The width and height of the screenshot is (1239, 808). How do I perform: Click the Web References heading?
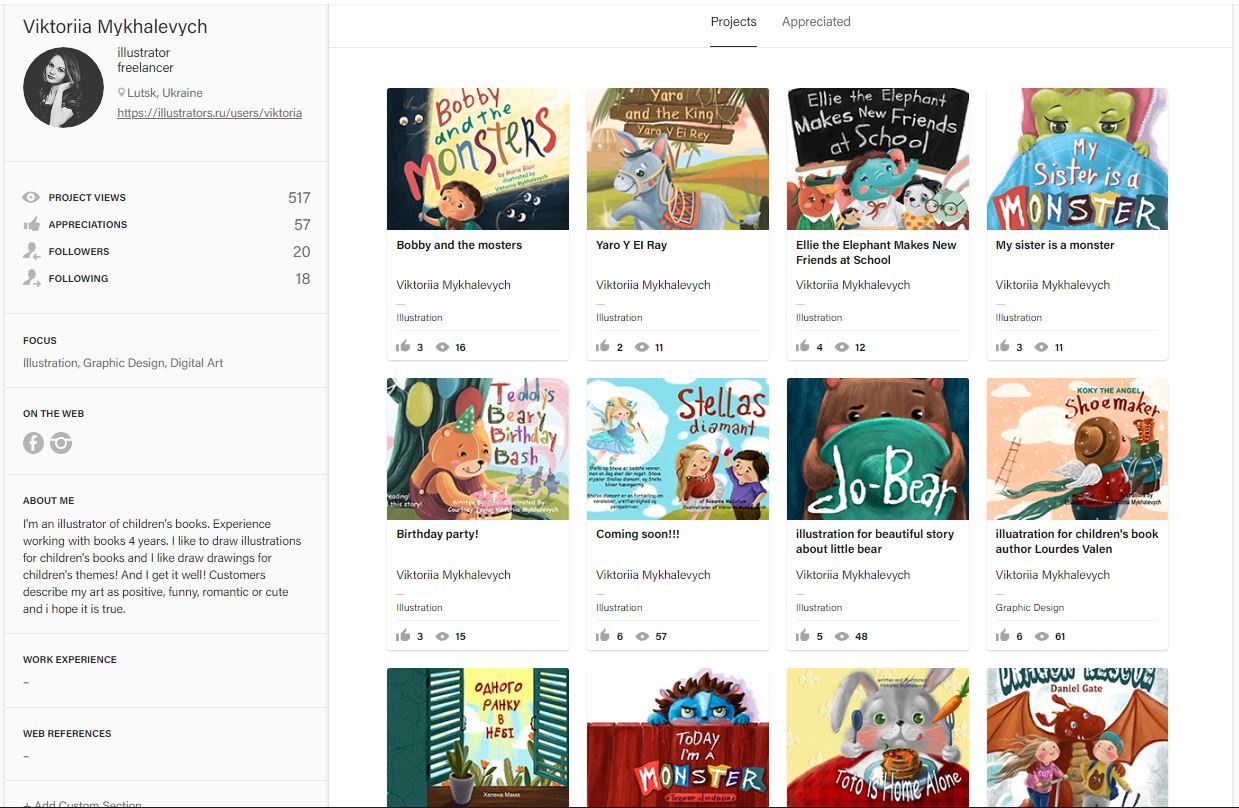click(x=67, y=734)
